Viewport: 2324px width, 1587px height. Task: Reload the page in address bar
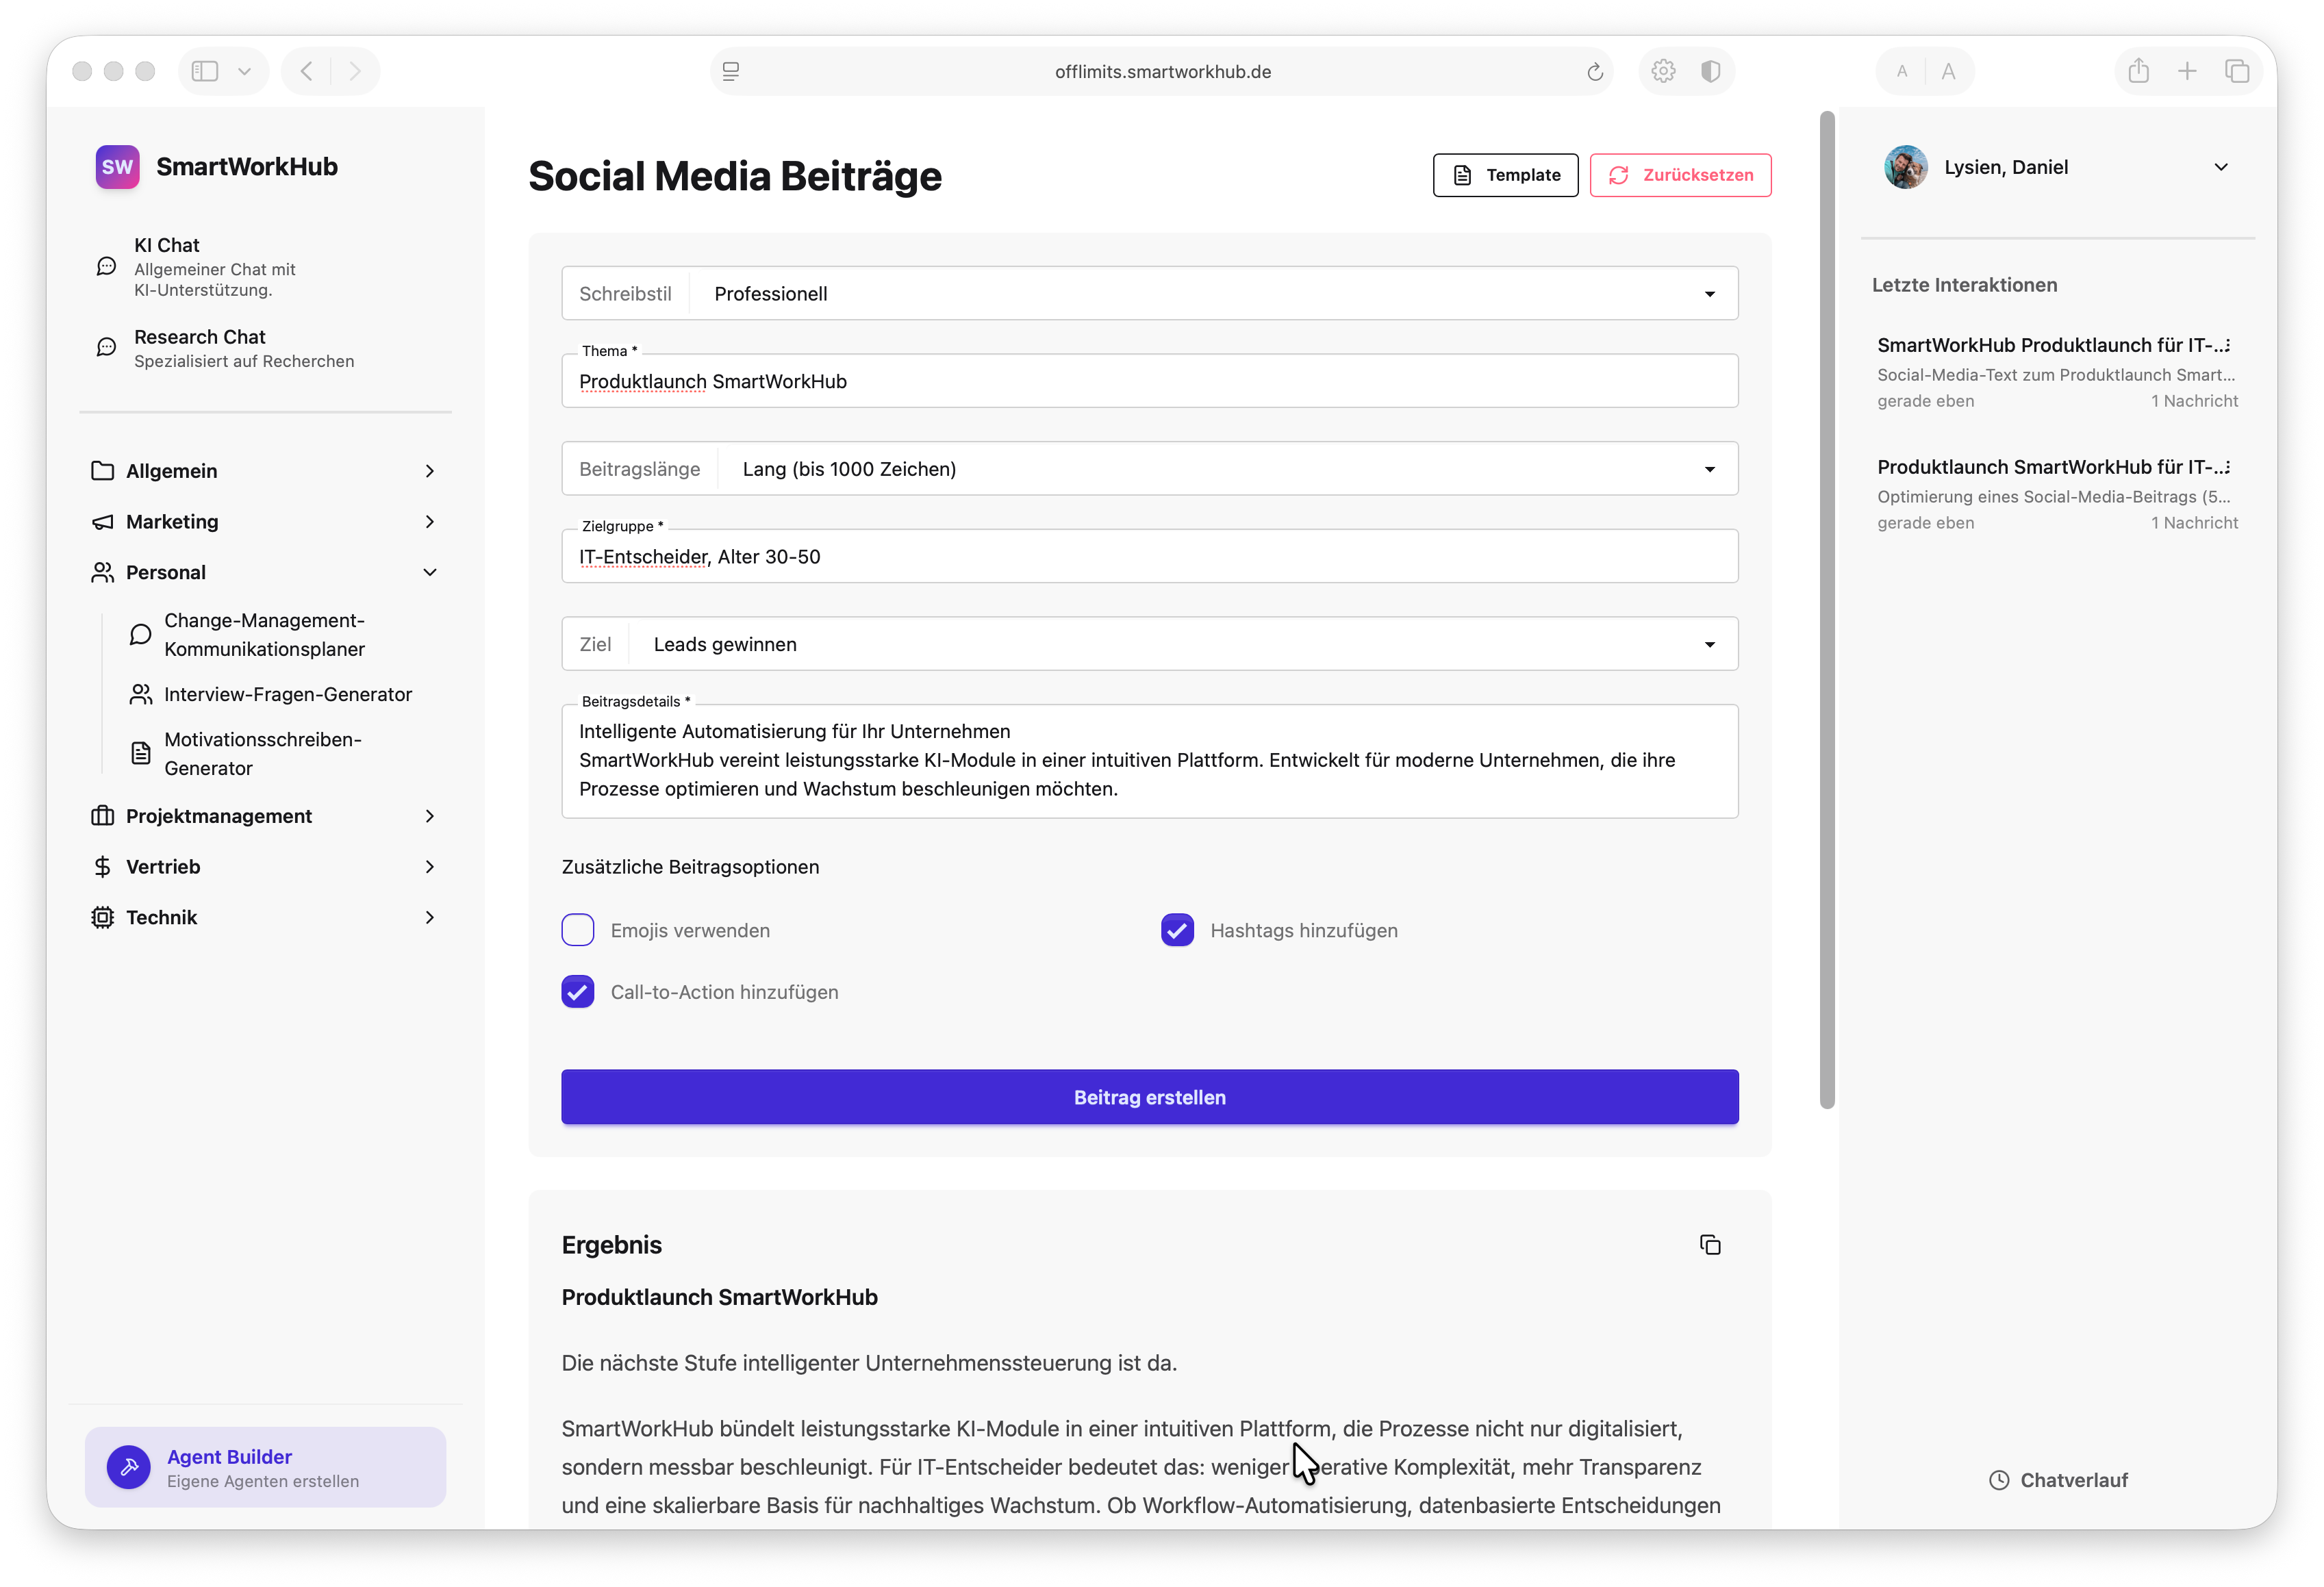(x=1595, y=72)
